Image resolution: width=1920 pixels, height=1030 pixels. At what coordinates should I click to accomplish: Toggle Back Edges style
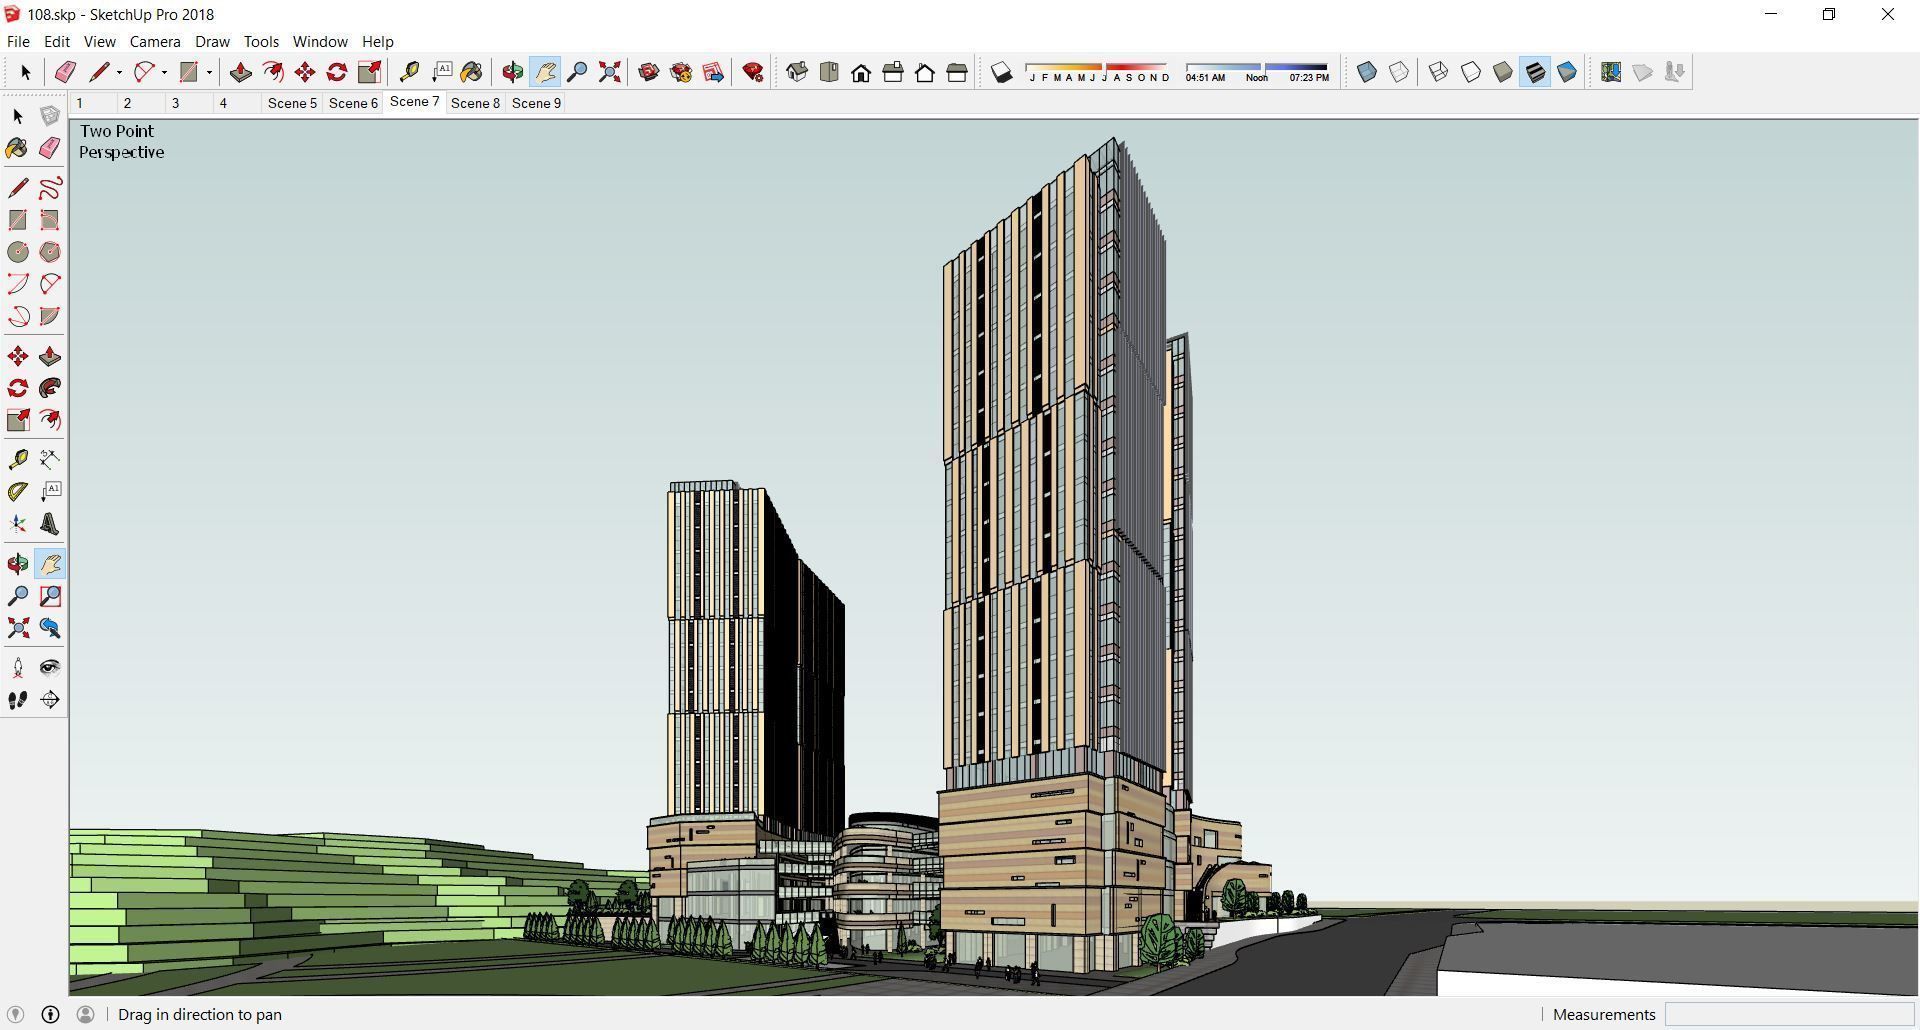(1399, 72)
